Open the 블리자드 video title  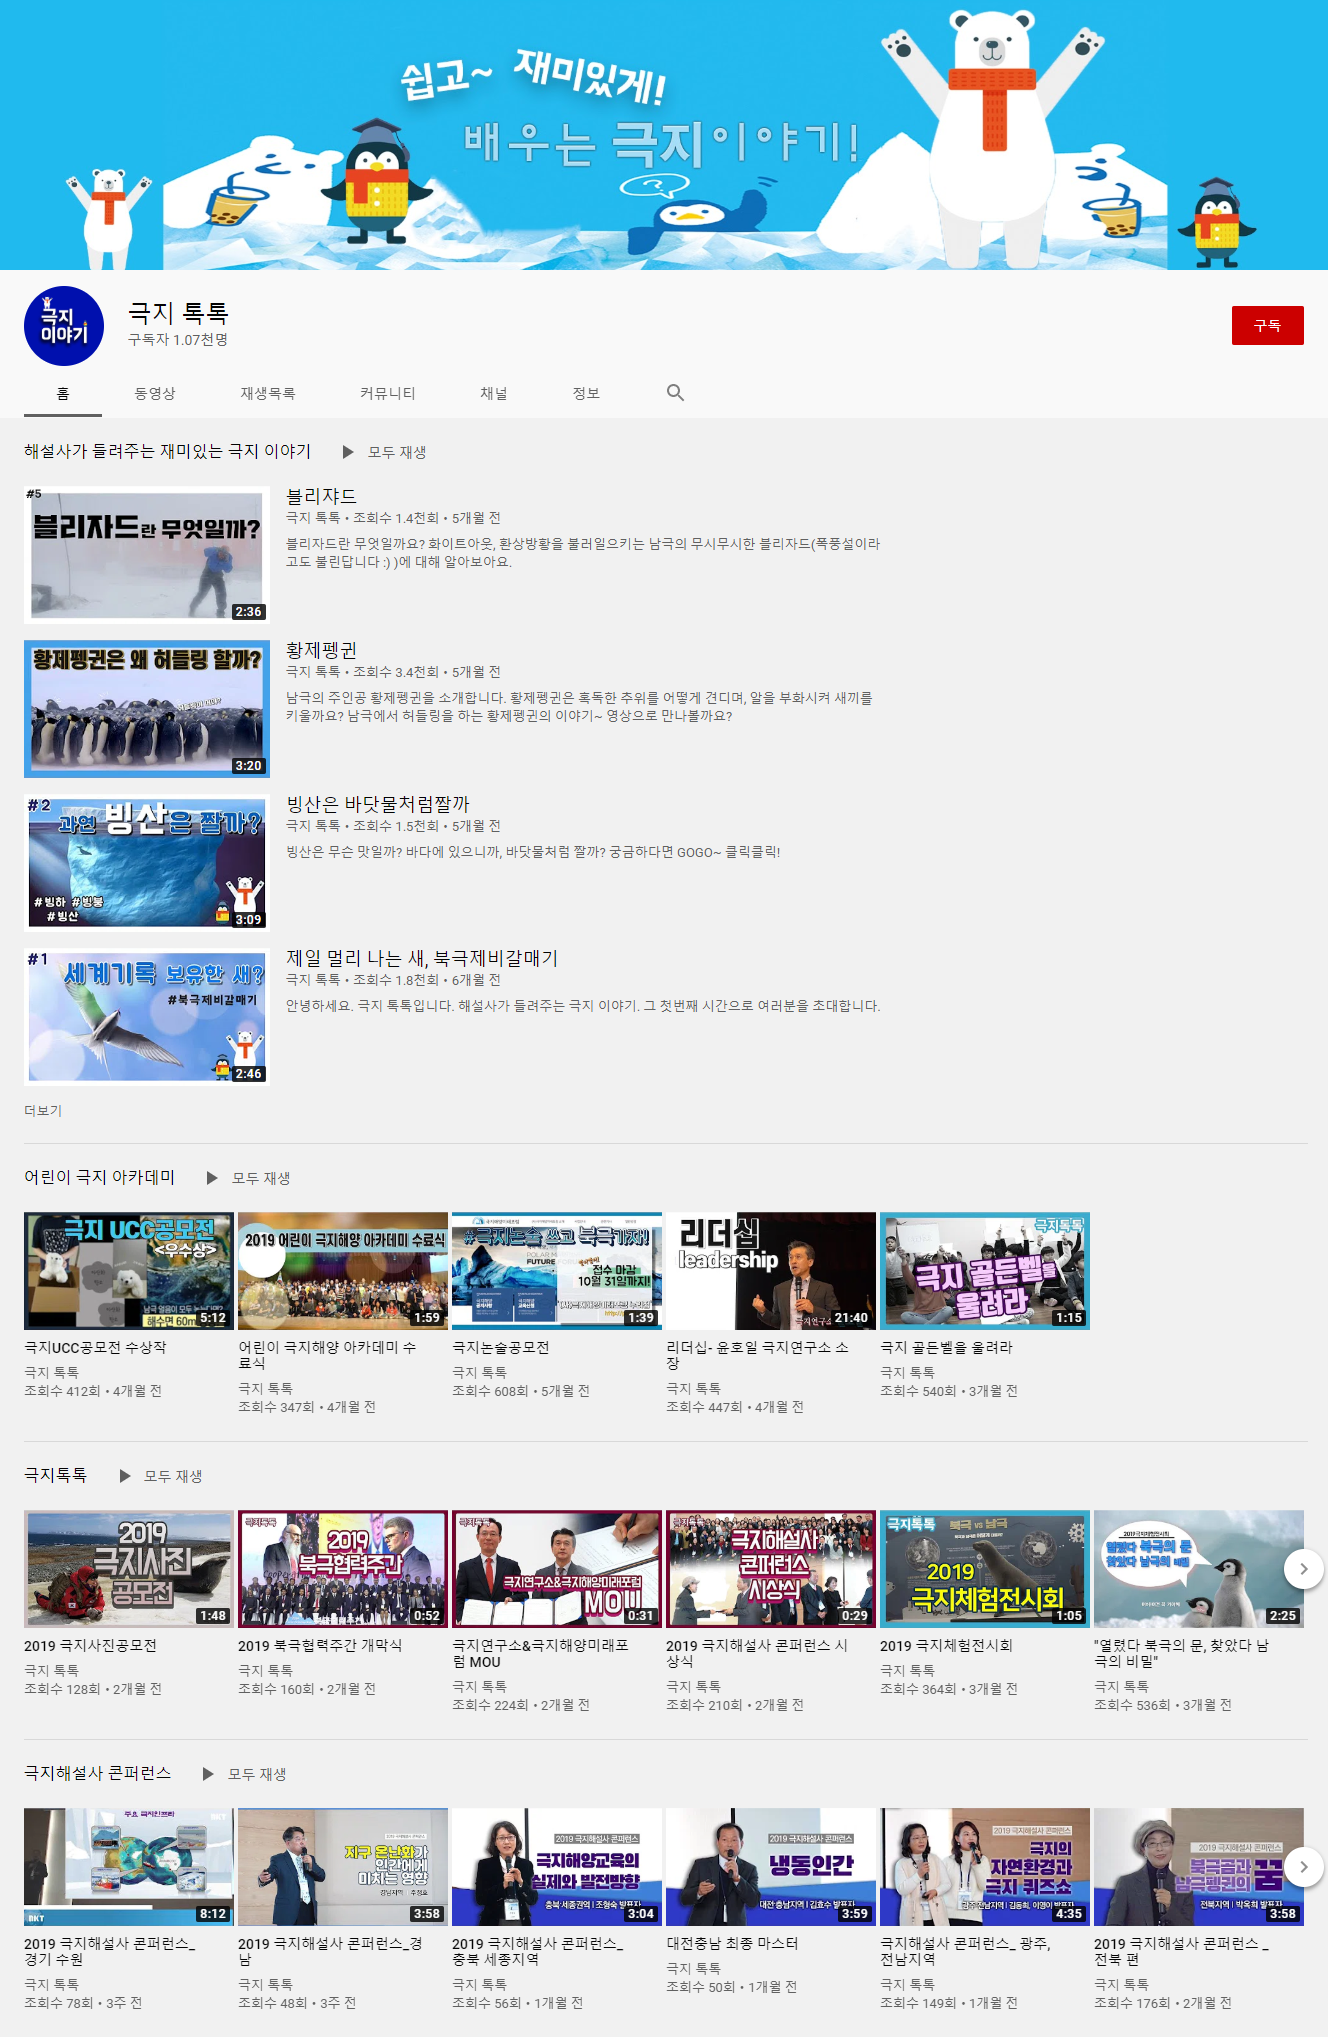point(321,496)
